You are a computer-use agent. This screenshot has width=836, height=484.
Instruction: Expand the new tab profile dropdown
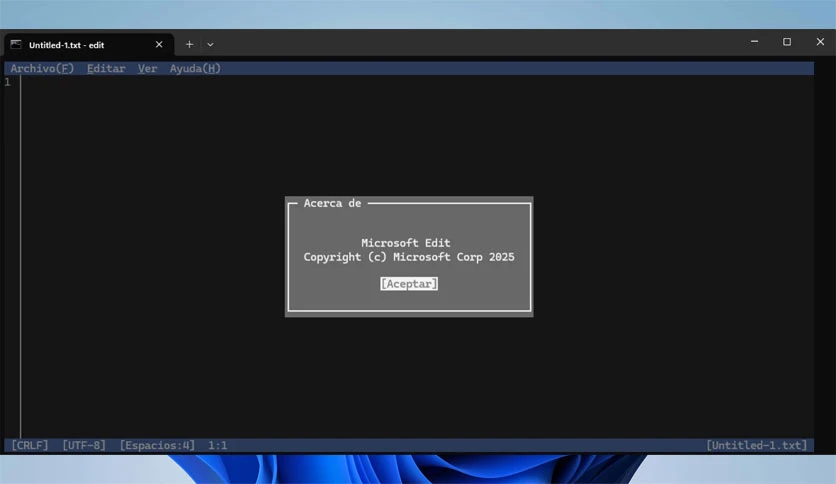(x=210, y=45)
